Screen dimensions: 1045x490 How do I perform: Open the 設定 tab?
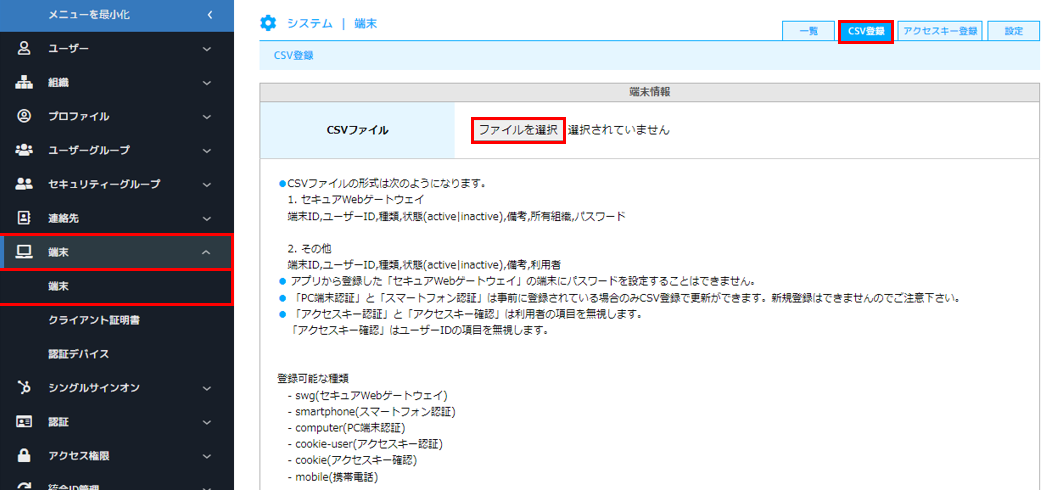tap(1014, 31)
